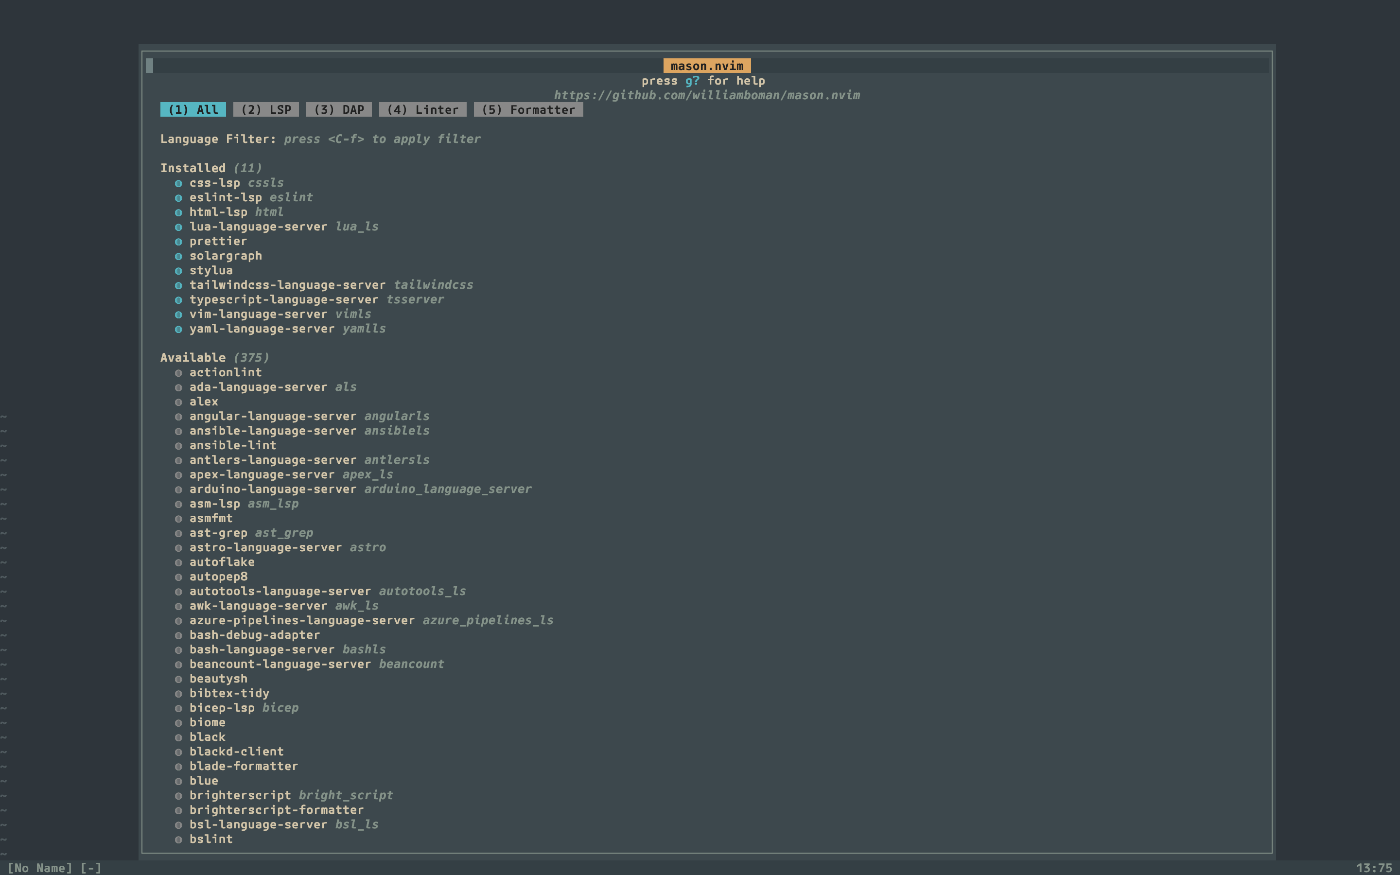Click the mason.nvim title badge
The height and width of the screenshot is (875, 1400).
pyautogui.click(x=707, y=66)
